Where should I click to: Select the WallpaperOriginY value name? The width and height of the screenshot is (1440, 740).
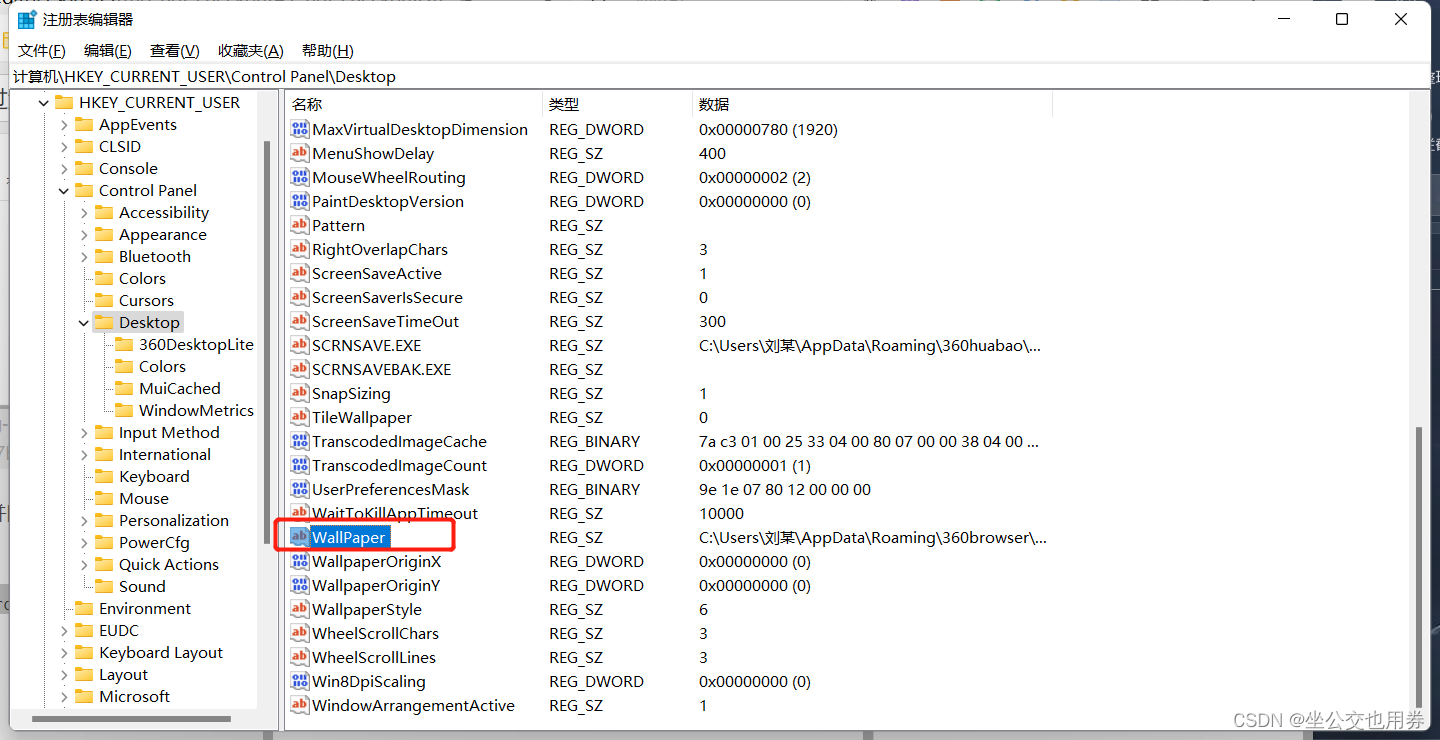376,585
